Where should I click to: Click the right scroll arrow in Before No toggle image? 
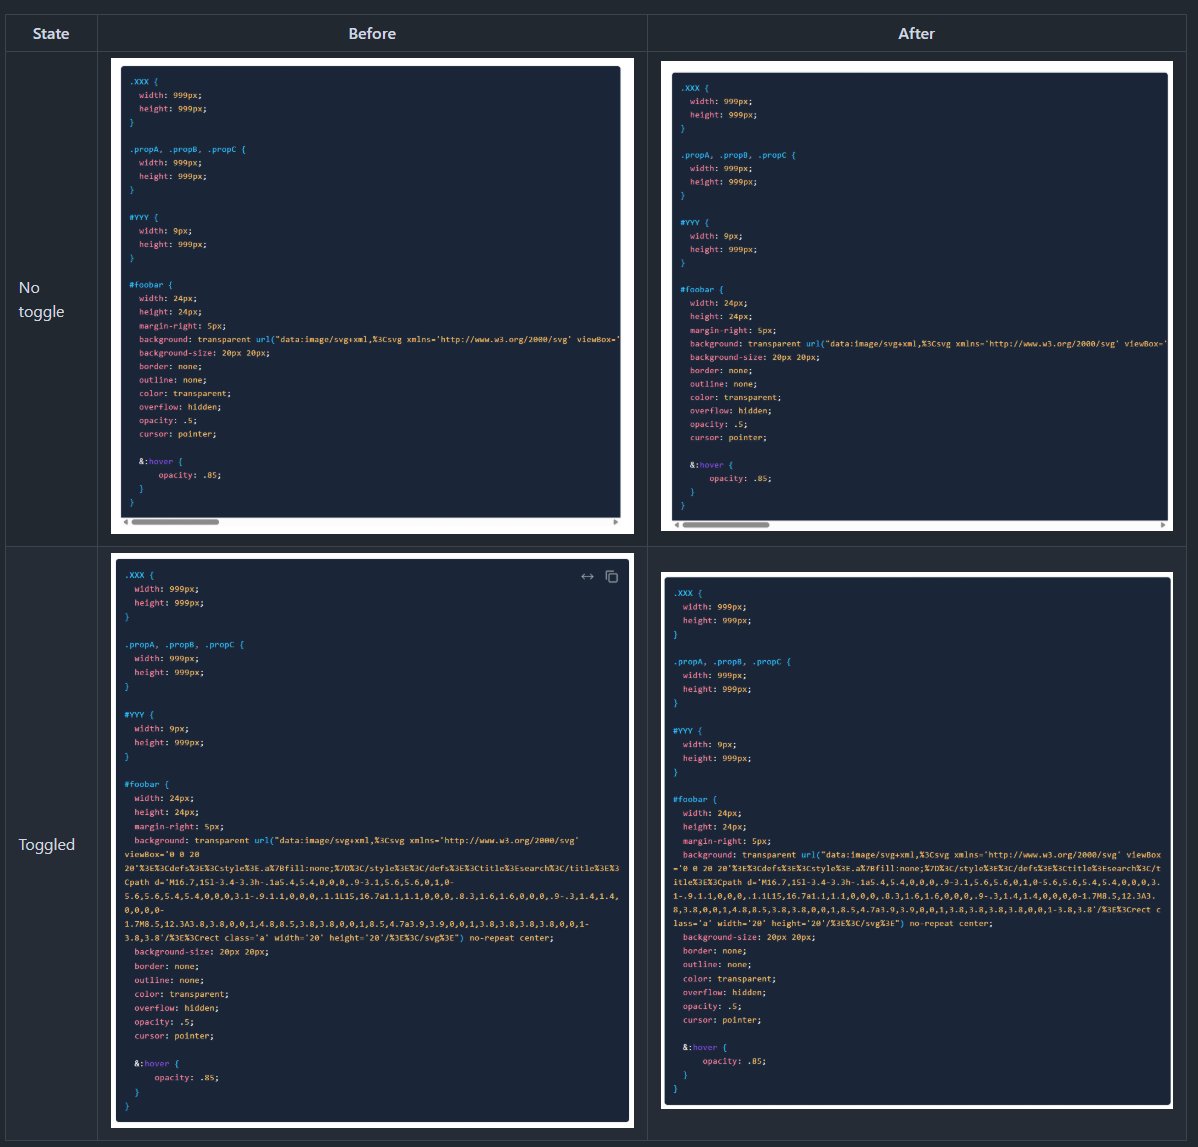tap(616, 522)
